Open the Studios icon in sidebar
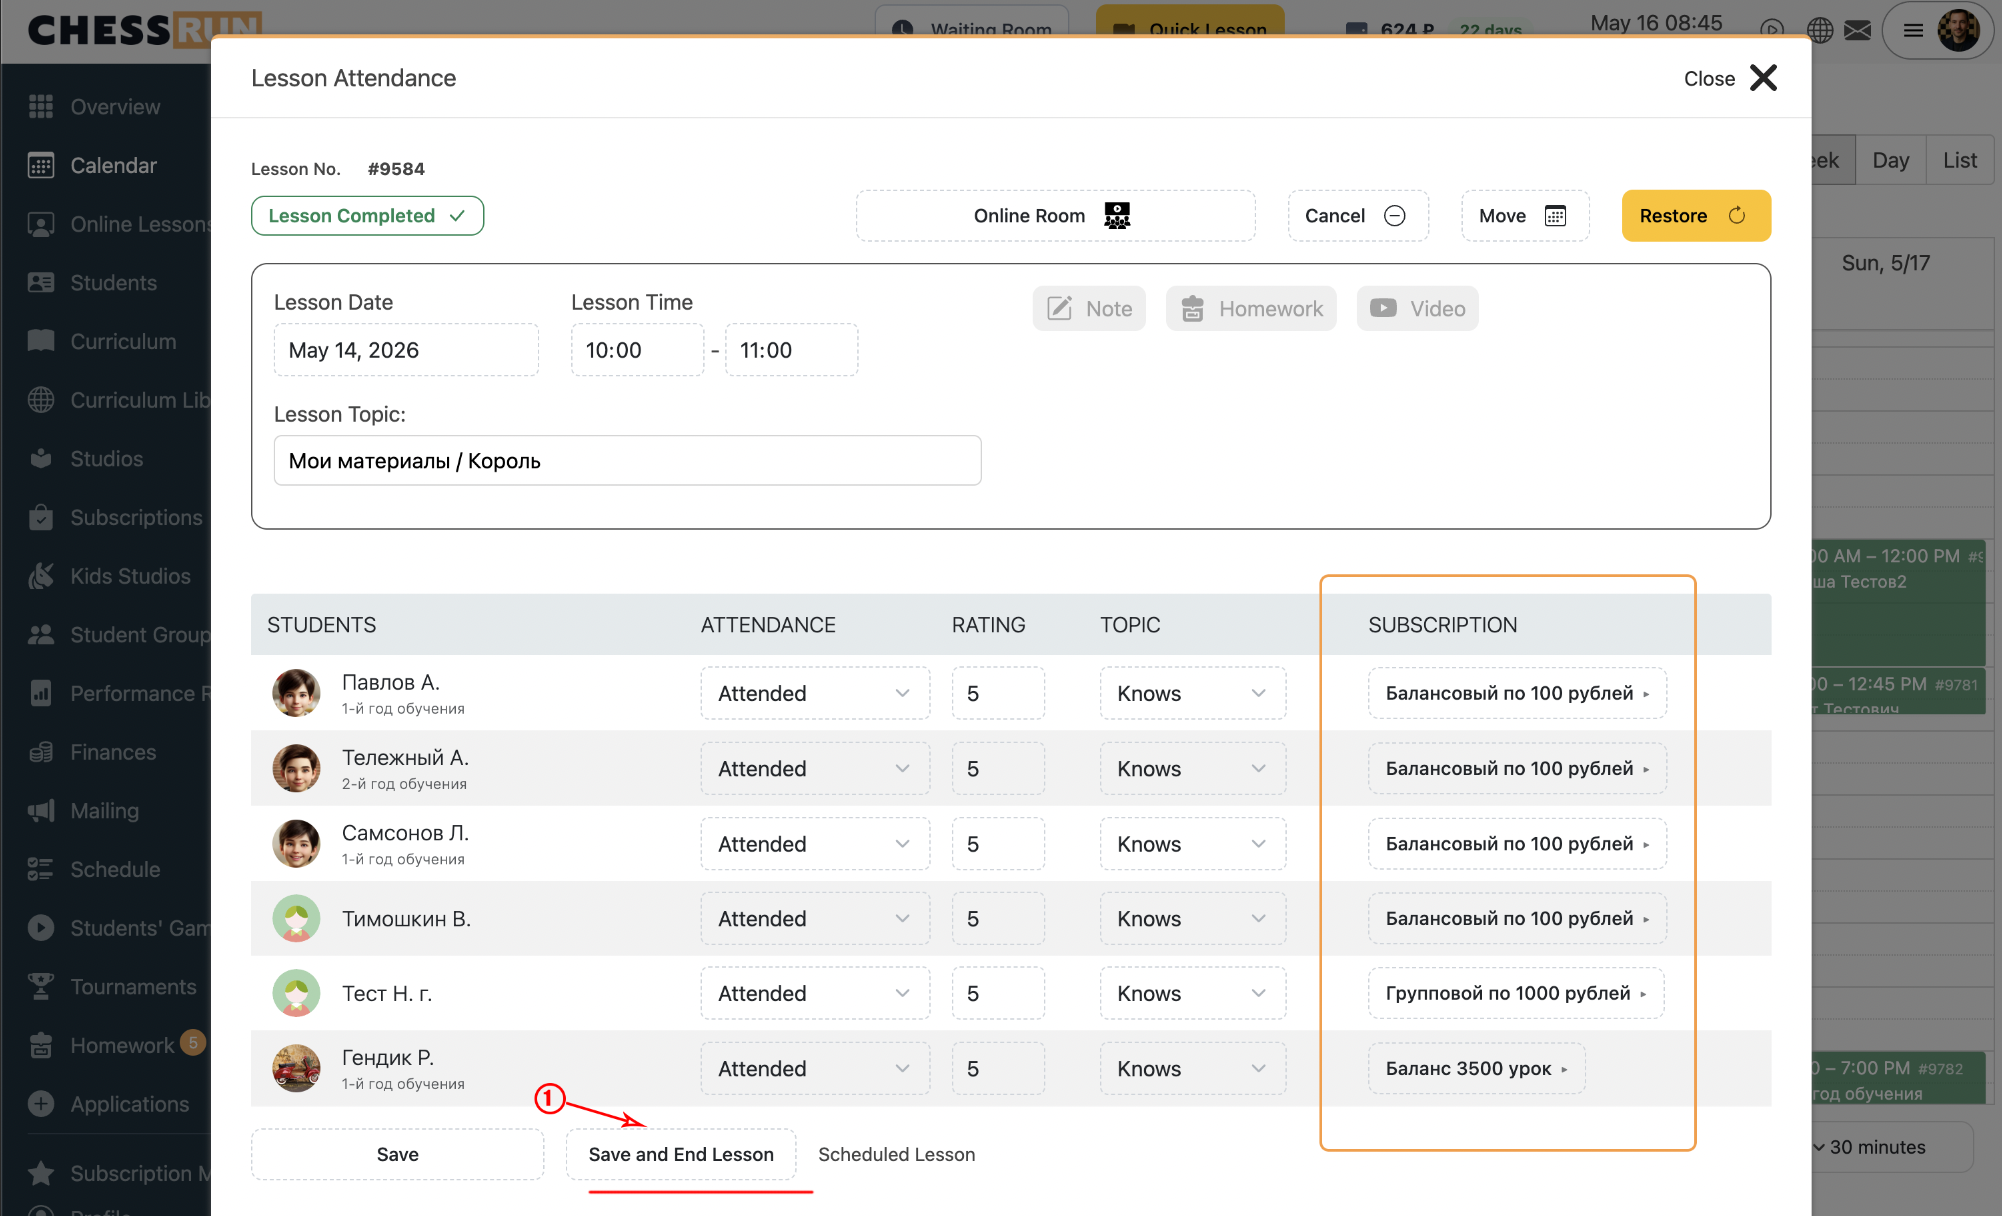The width and height of the screenshot is (2002, 1216). 41,459
